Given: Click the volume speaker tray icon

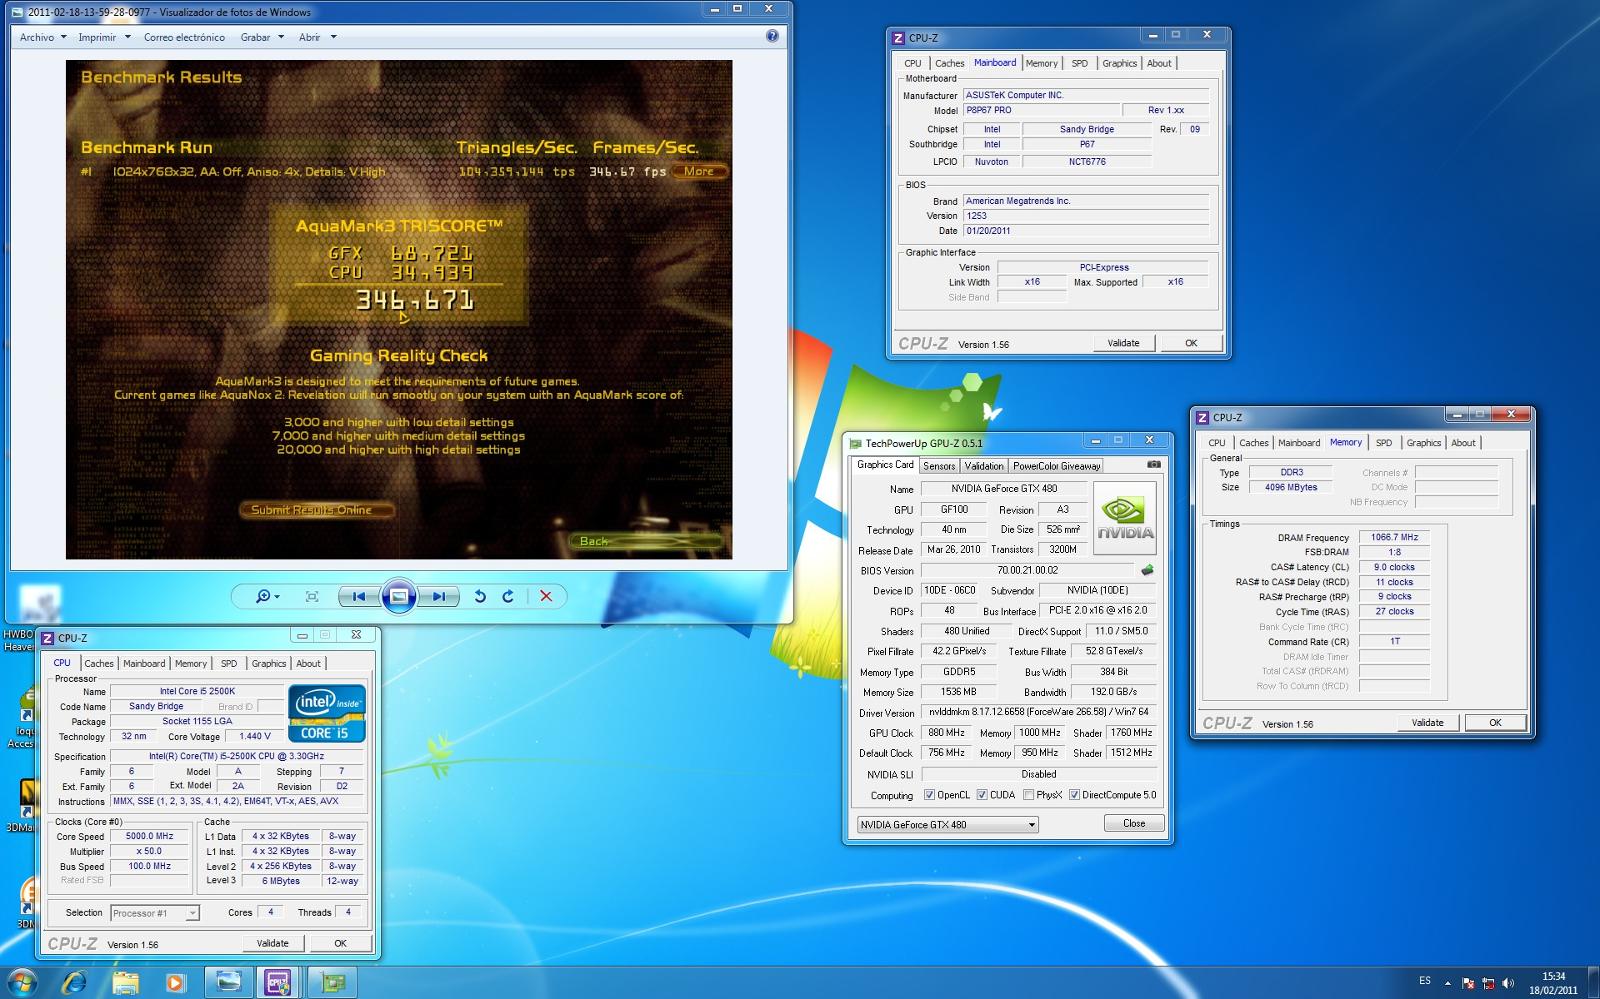Looking at the screenshot, I should click(1508, 983).
